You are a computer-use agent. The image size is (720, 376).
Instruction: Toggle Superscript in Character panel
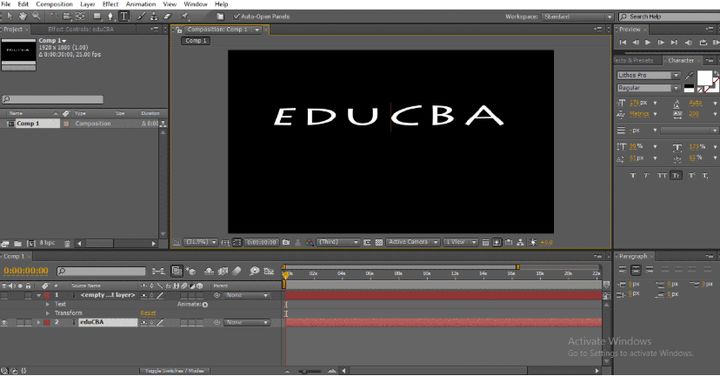pyautogui.click(x=692, y=176)
